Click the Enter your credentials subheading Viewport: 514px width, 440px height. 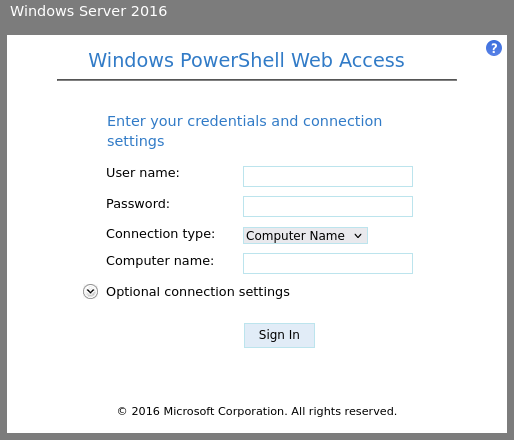(244, 131)
